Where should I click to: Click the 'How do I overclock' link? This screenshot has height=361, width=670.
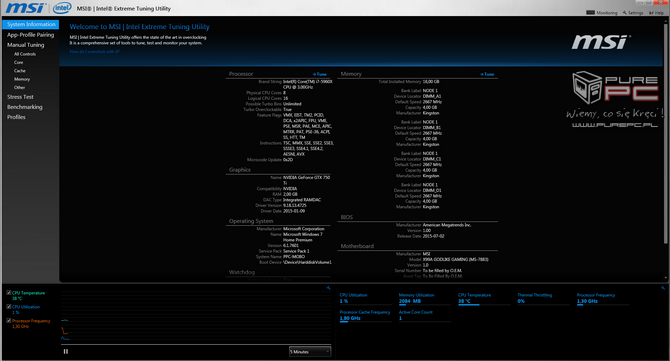tap(94, 52)
